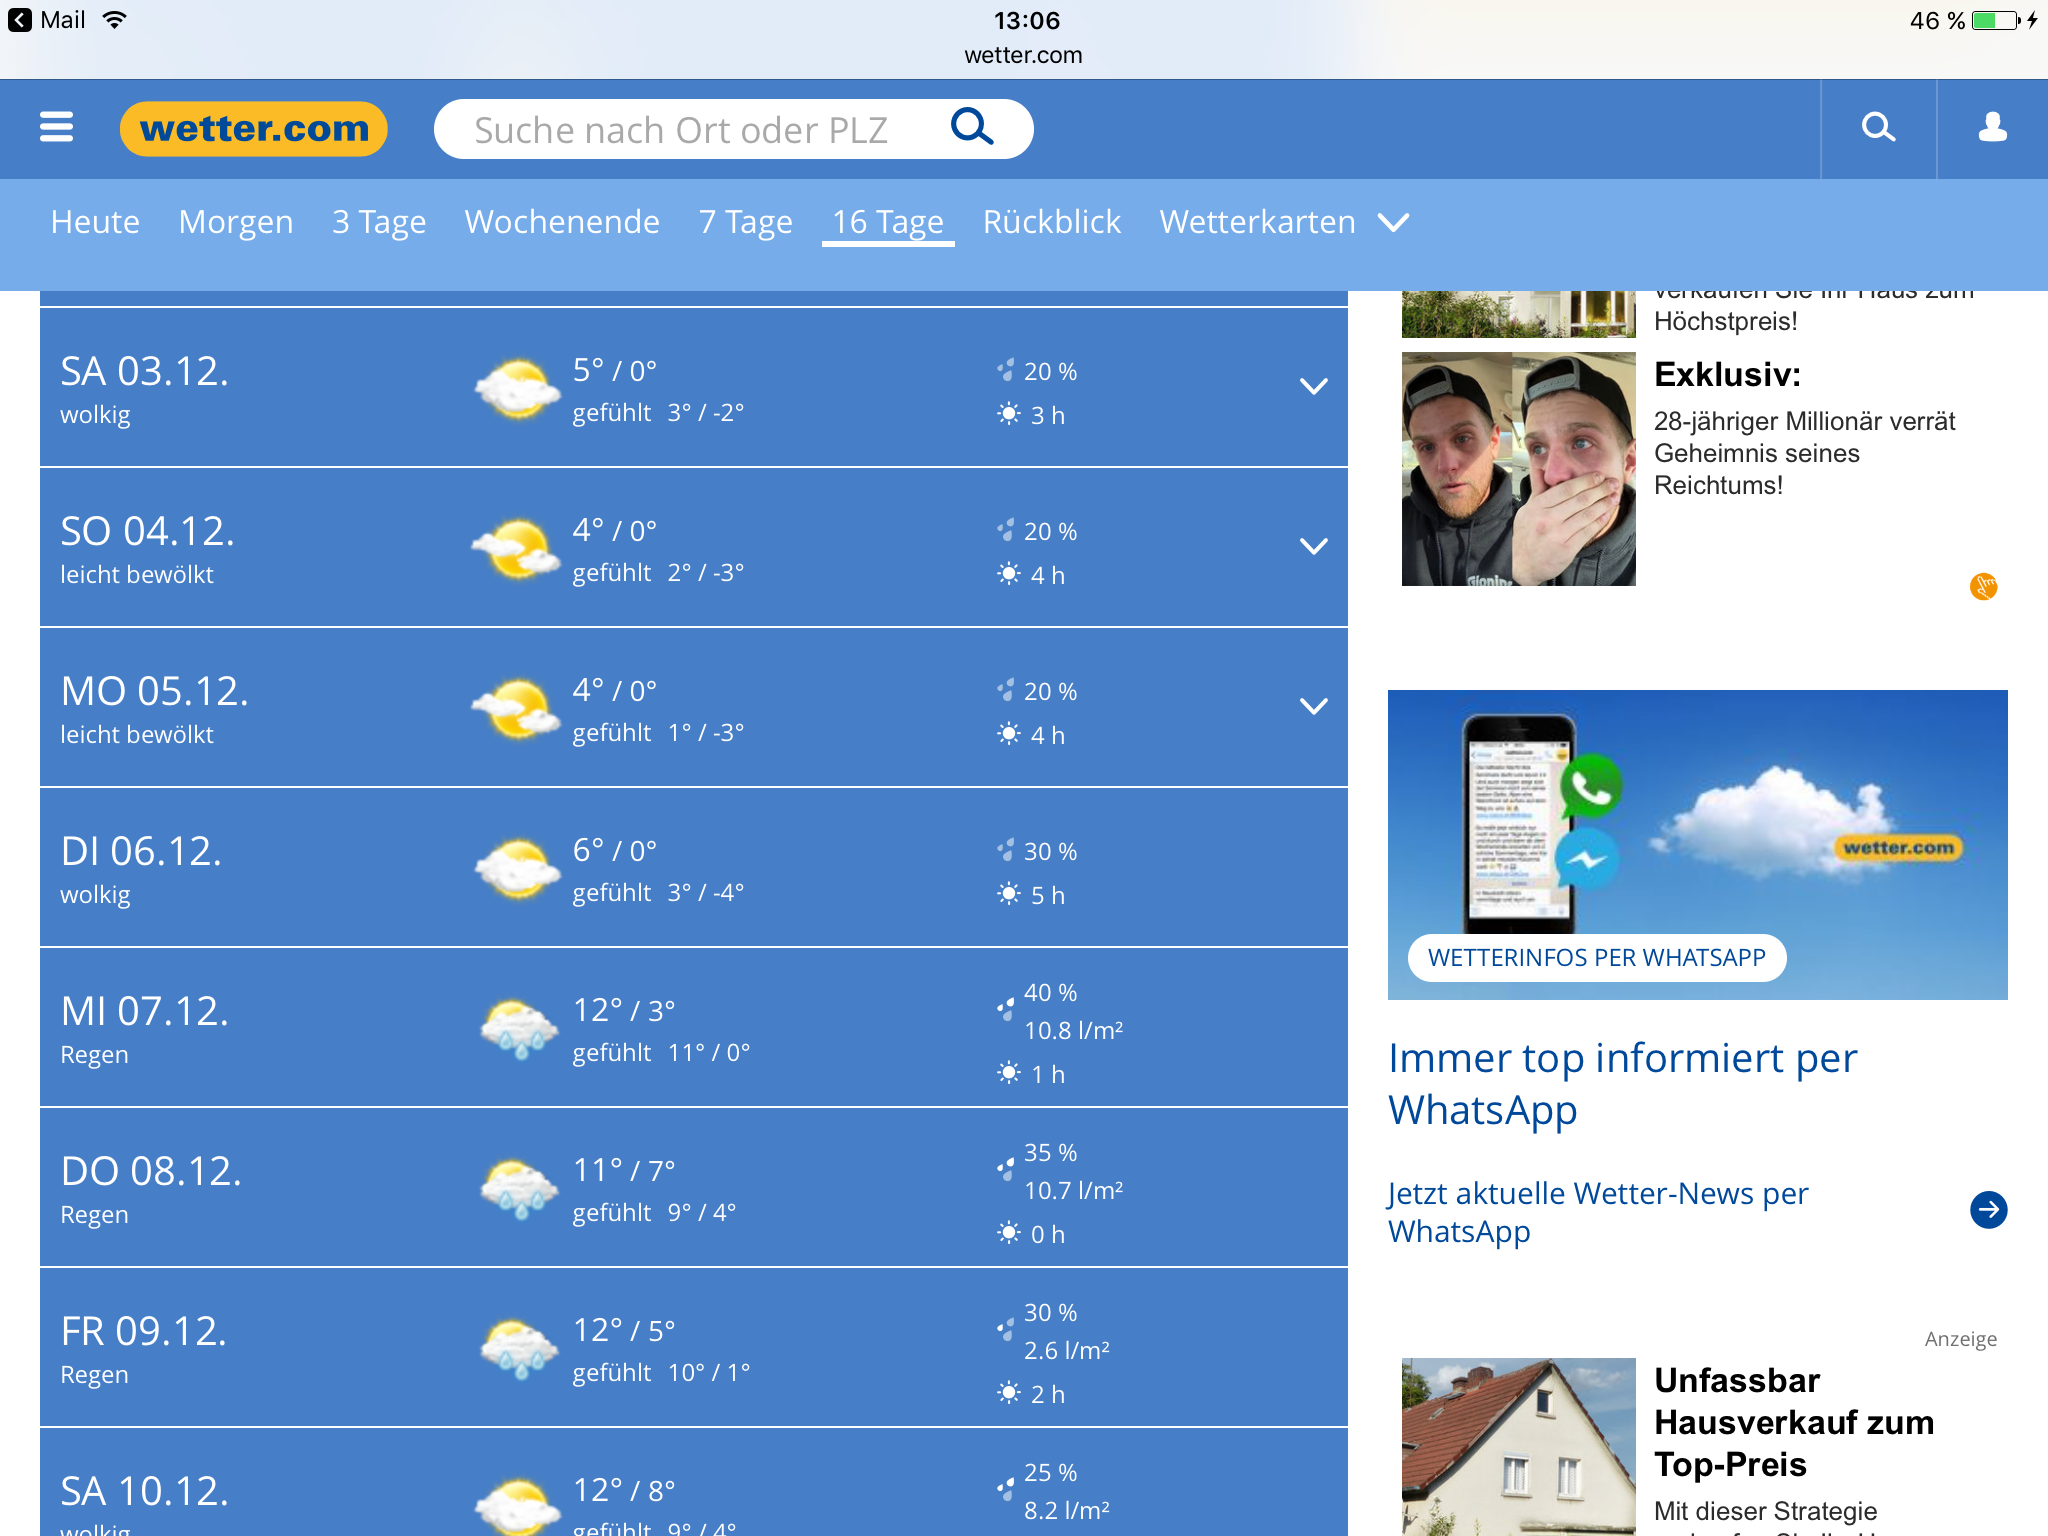This screenshot has width=2048, height=1536.
Task: Click the orange ad info icon
Action: [x=1983, y=586]
